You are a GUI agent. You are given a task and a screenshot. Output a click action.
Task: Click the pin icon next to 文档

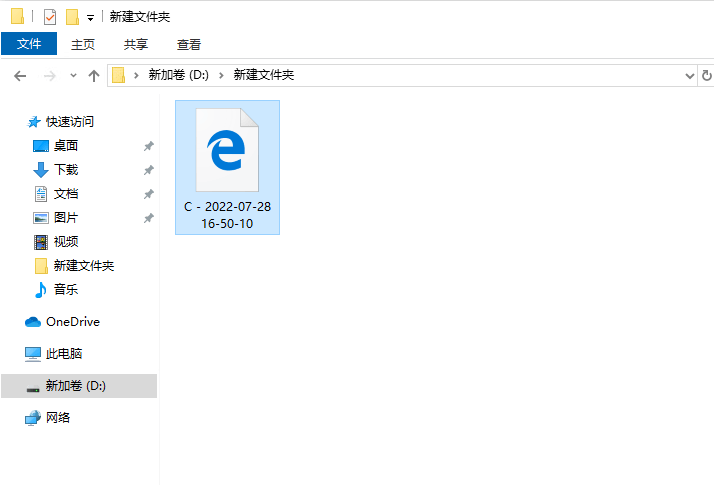(148, 194)
